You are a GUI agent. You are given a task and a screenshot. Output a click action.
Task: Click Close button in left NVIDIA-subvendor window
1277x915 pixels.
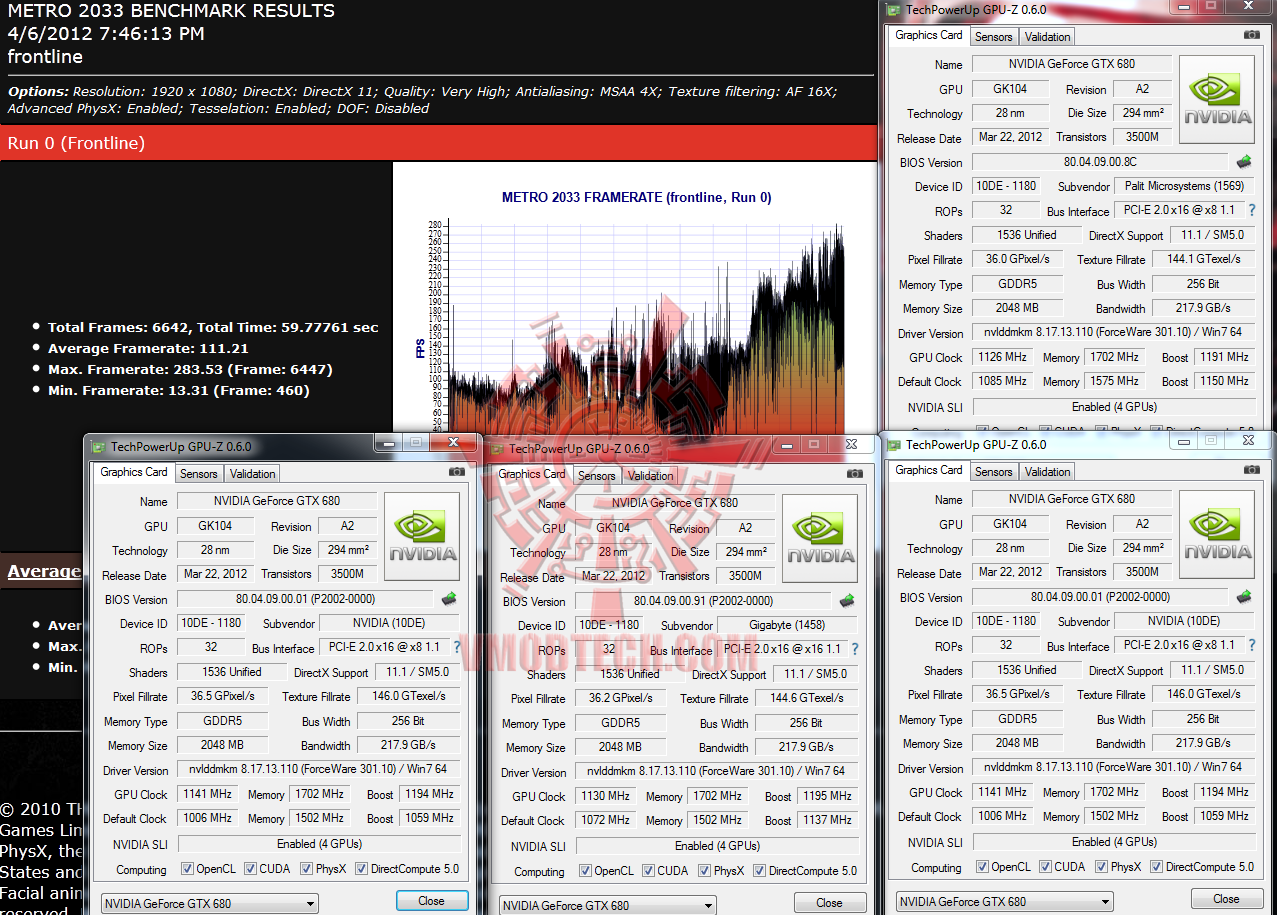(432, 901)
